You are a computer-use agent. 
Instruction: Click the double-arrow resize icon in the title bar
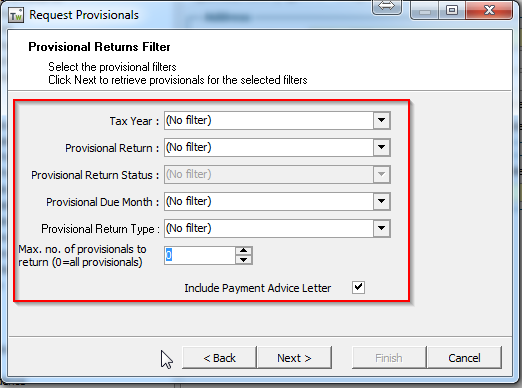pos(386,6)
